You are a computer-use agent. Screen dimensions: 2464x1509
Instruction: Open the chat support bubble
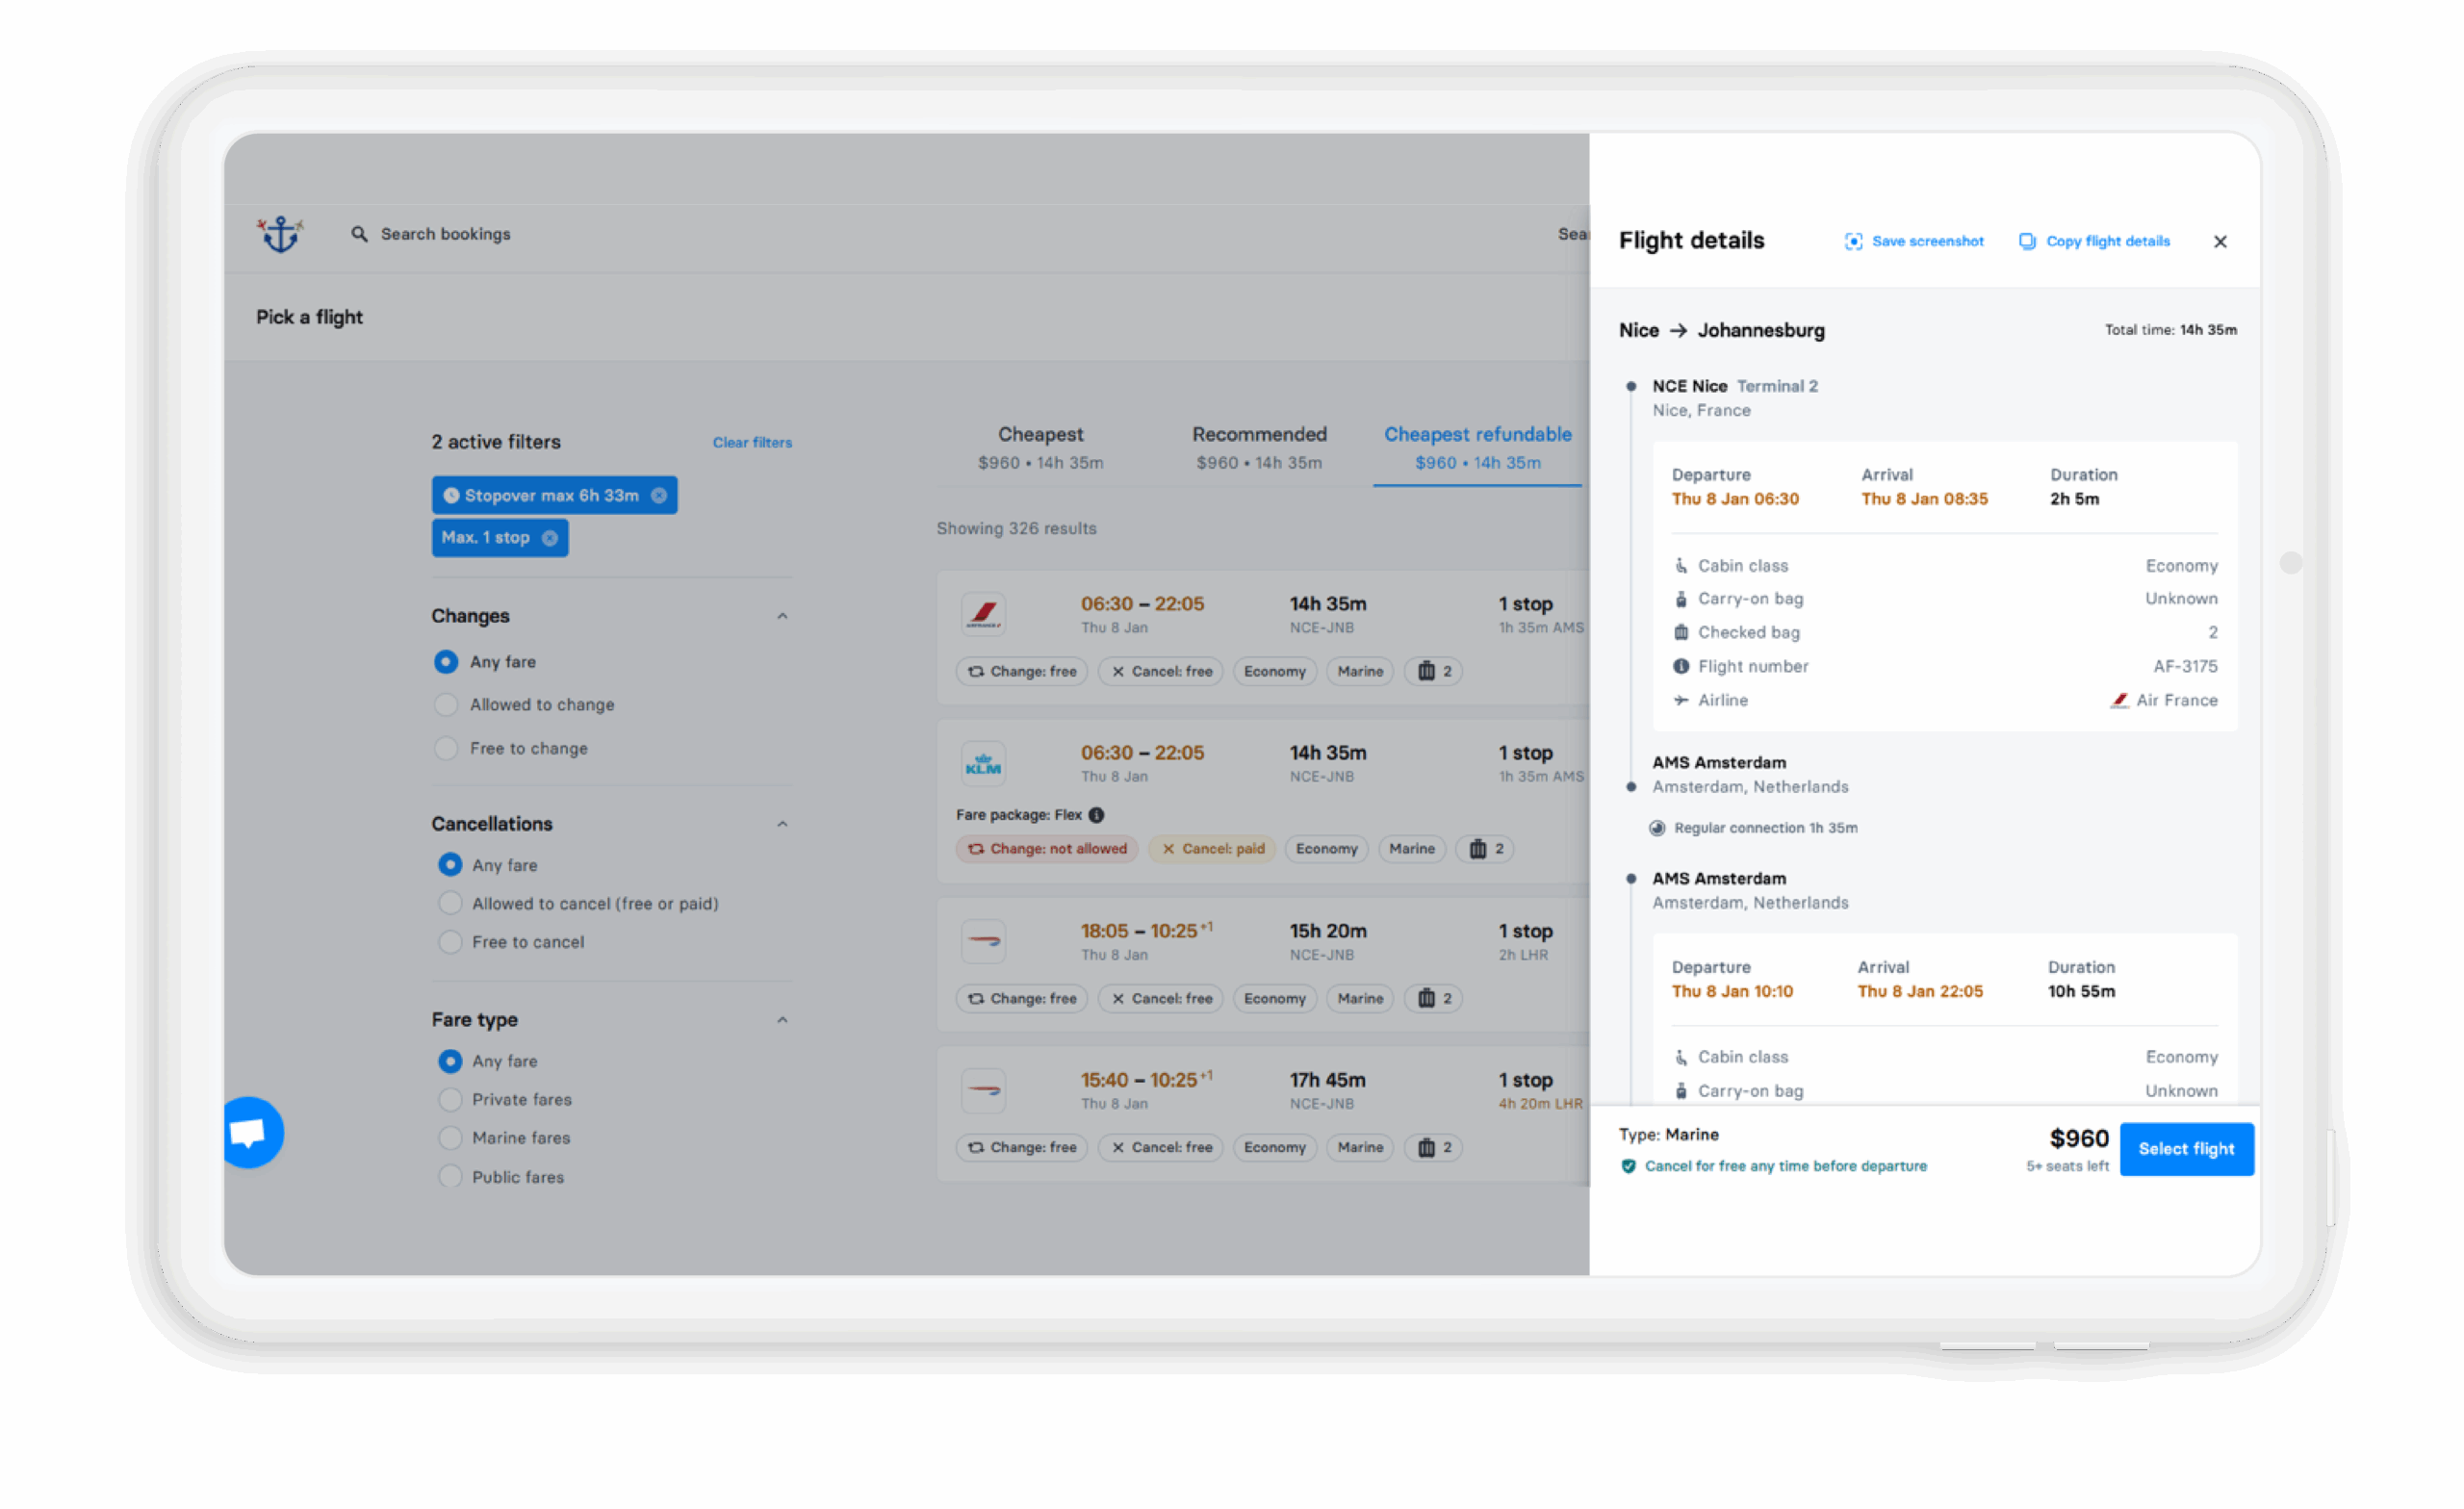[x=250, y=1132]
